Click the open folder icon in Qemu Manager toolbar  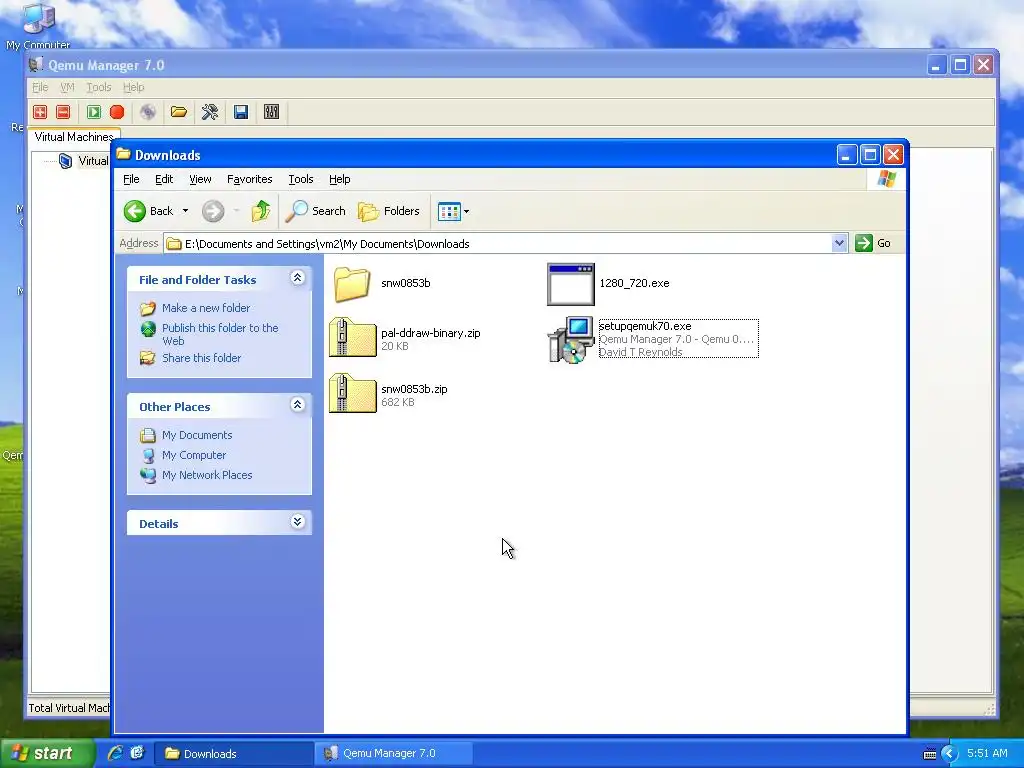pos(178,112)
